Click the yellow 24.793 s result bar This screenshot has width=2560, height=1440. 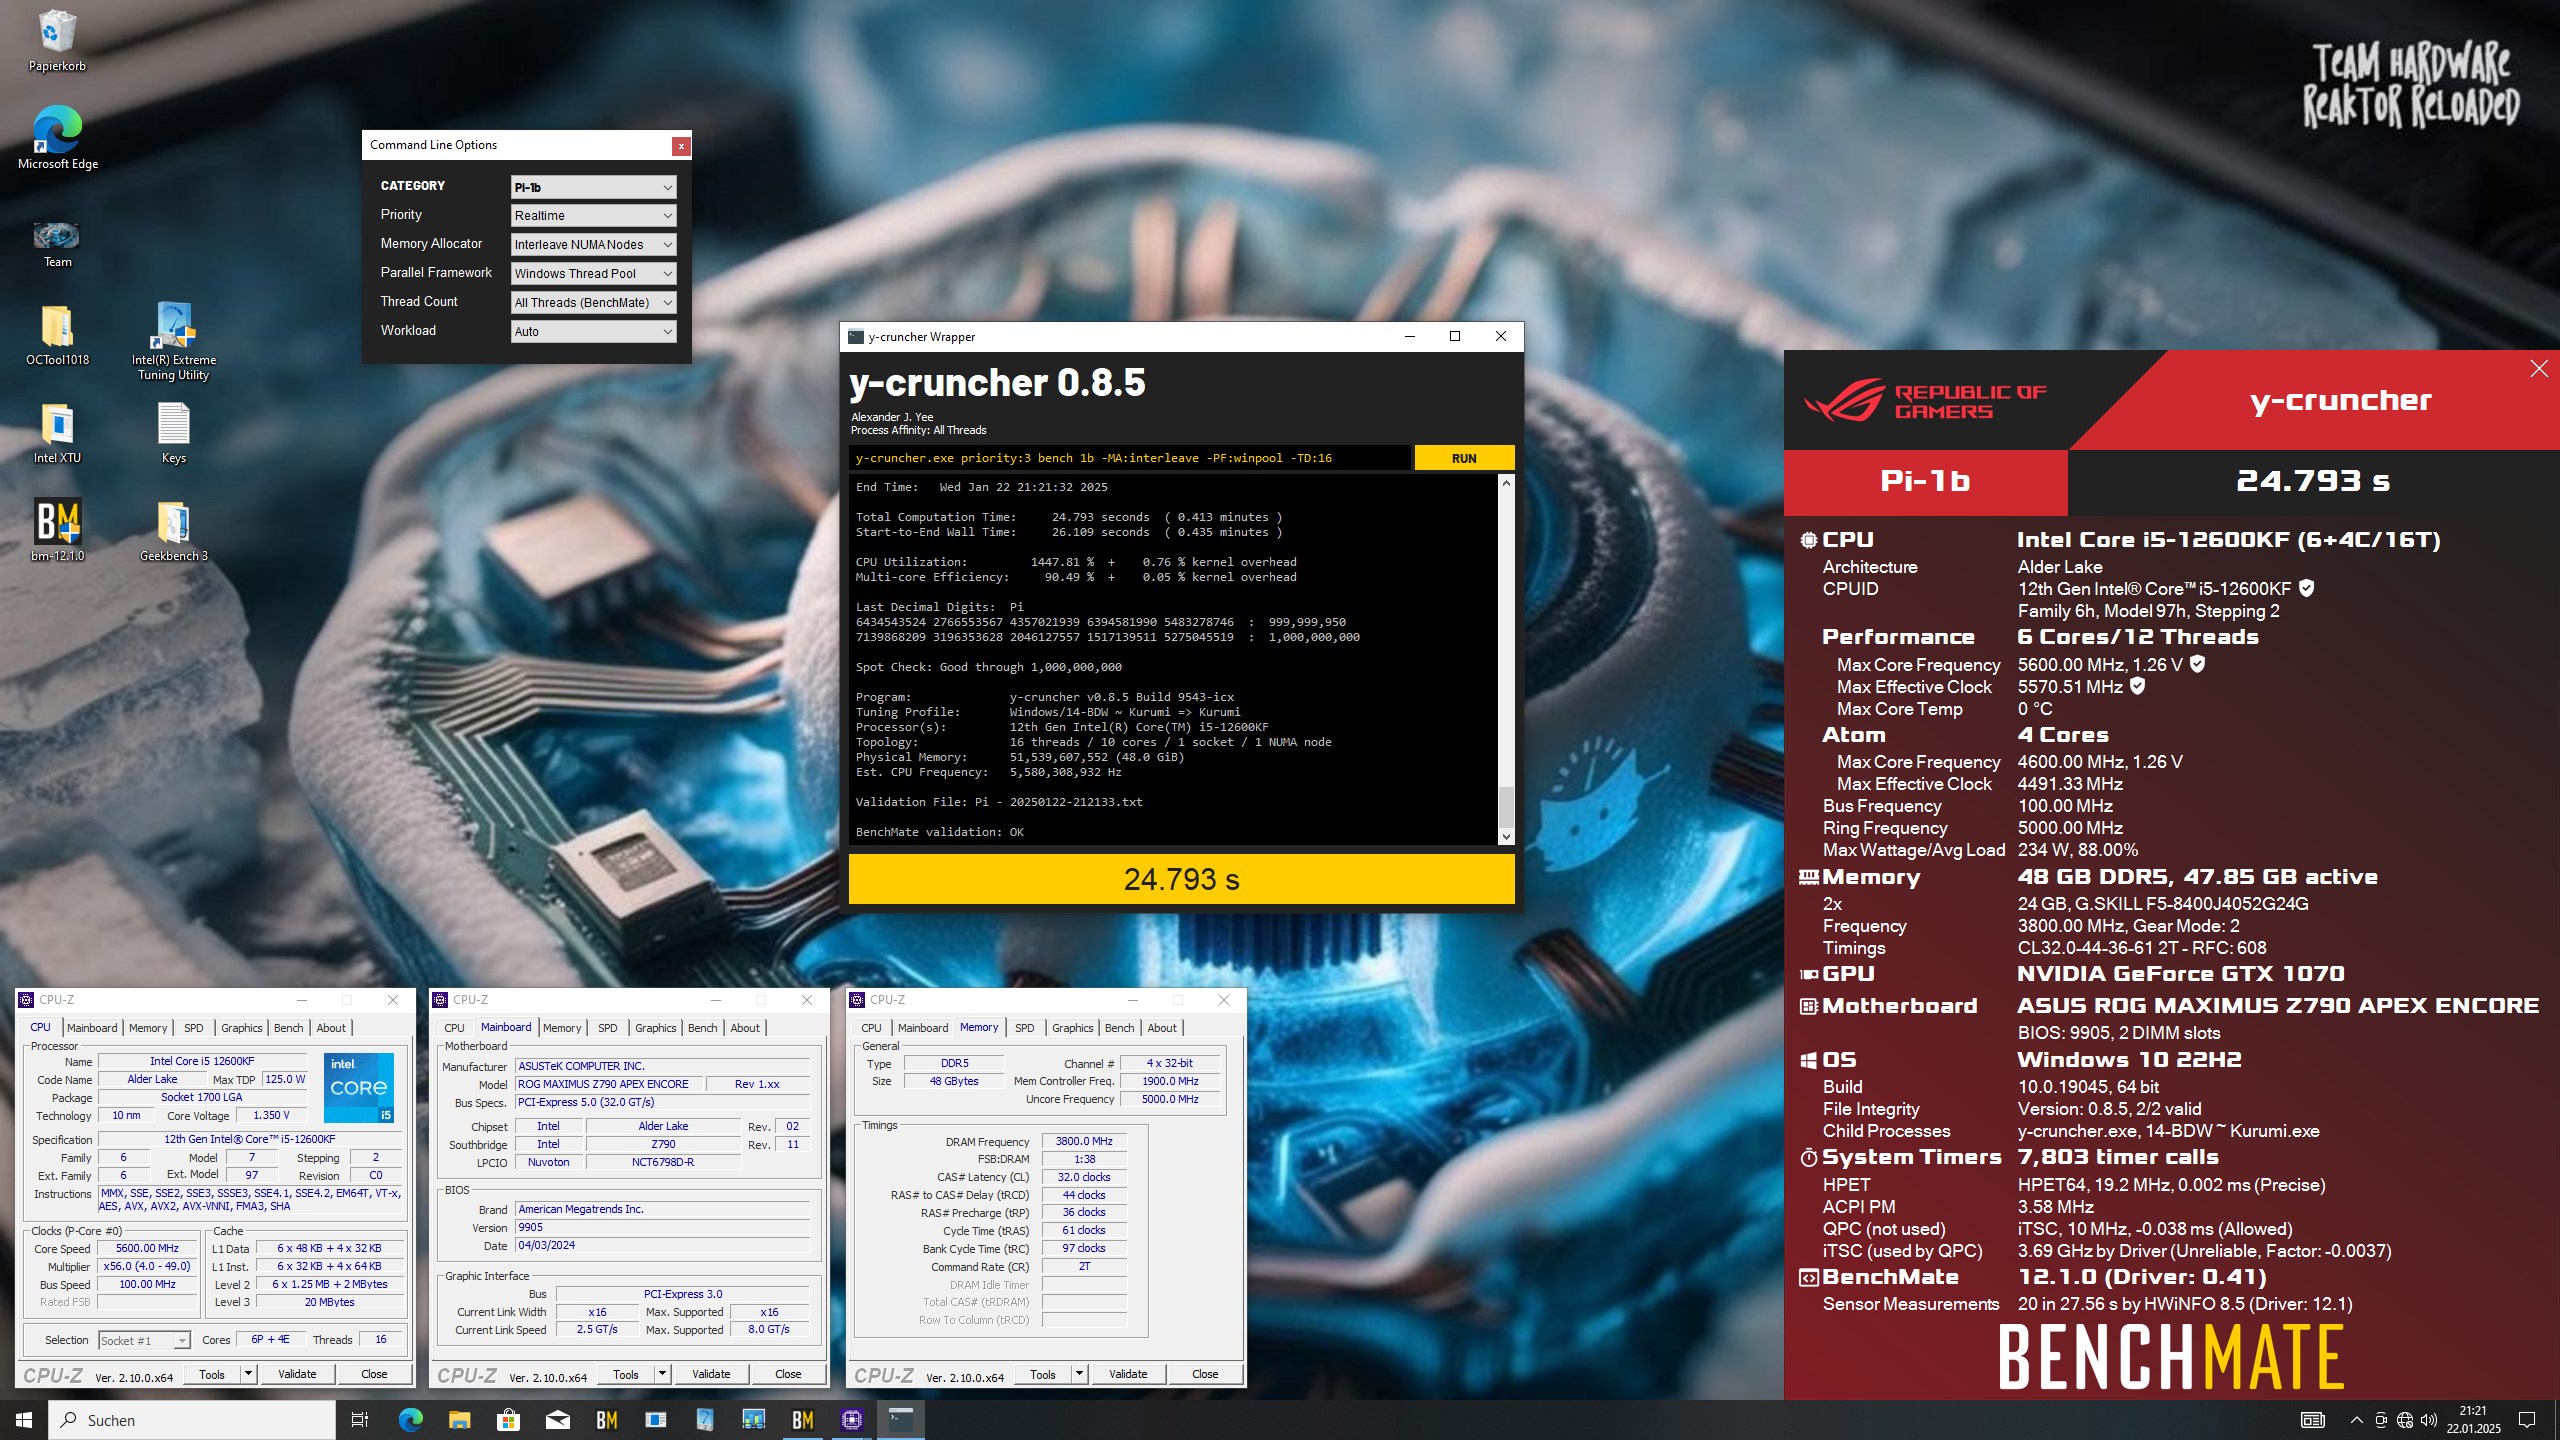(1181, 879)
